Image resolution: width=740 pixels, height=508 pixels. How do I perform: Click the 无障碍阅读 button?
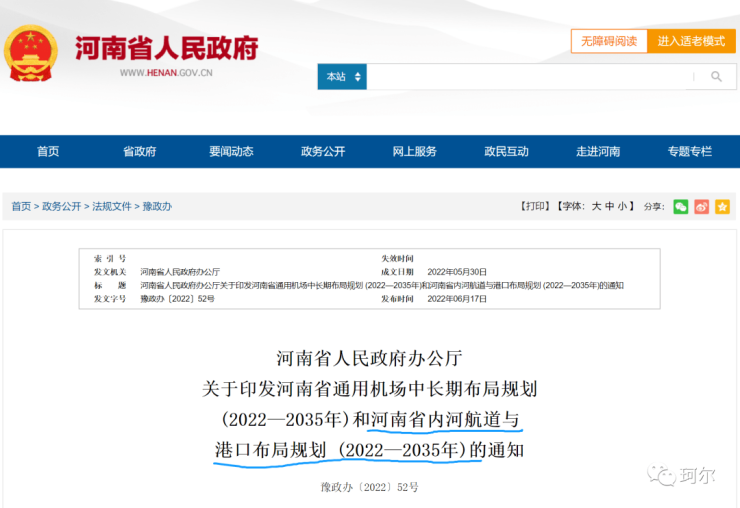pos(608,41)
